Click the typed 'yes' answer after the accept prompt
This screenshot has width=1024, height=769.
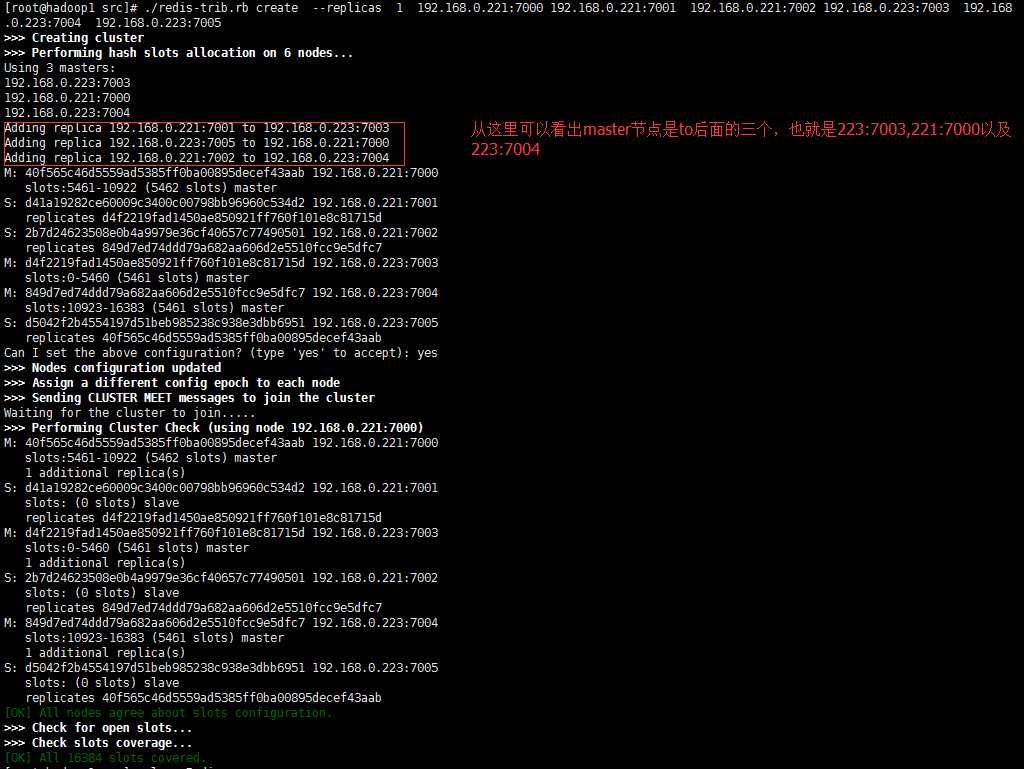point(427,353)
